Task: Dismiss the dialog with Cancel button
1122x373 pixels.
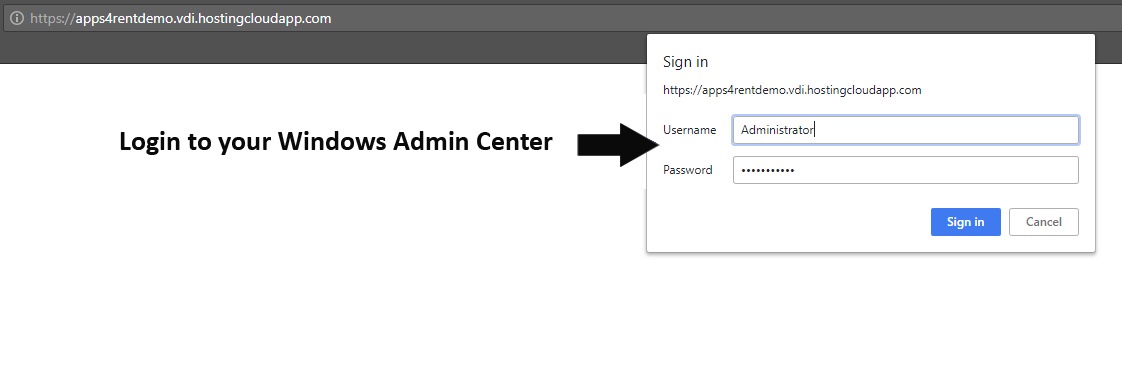Action: coord(1043,222)
